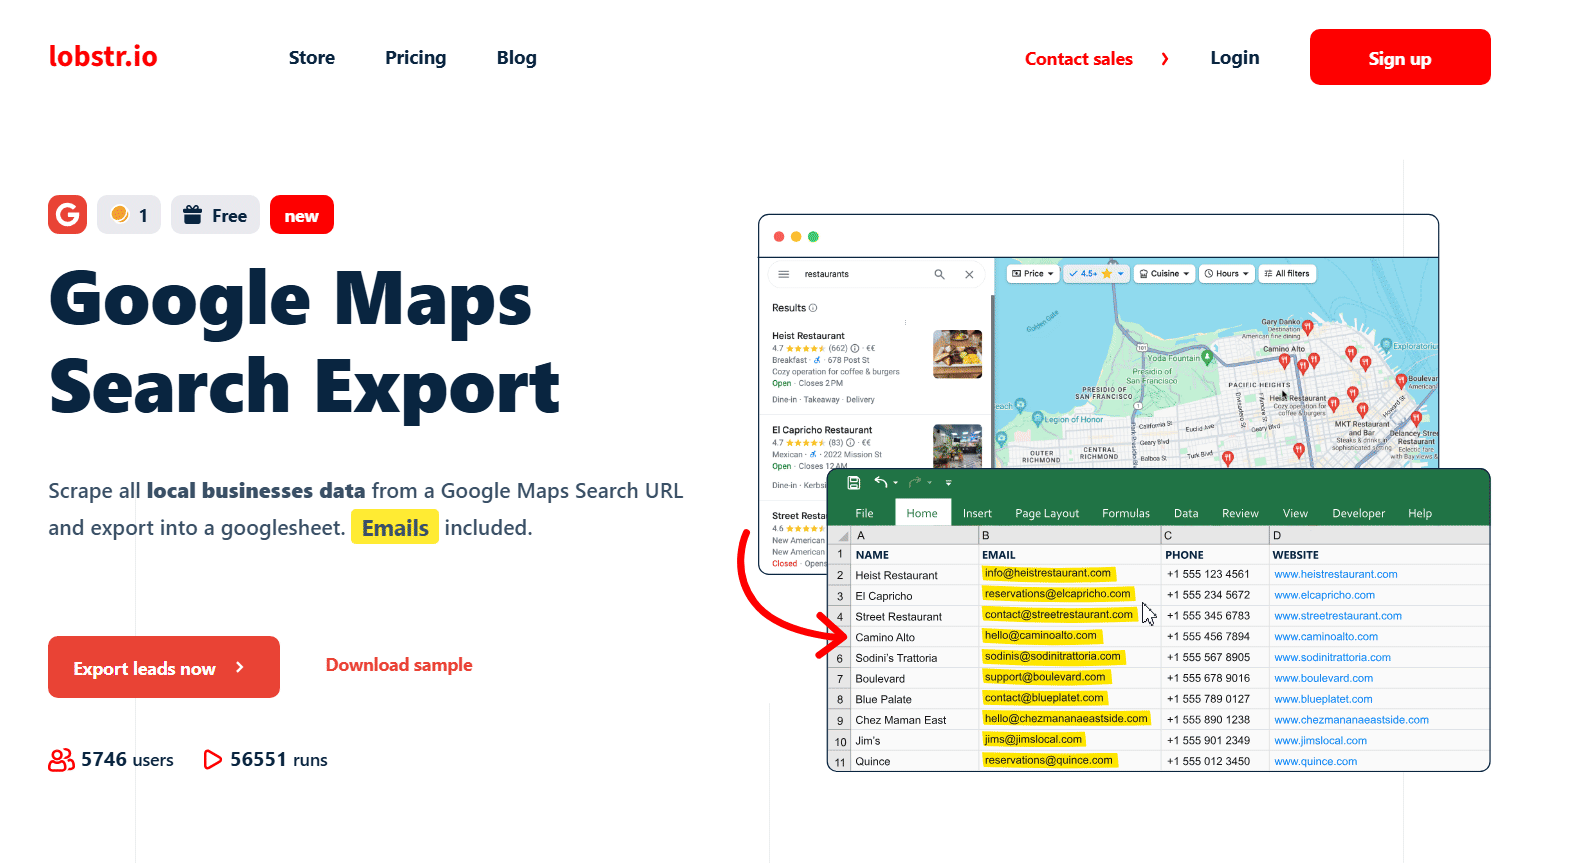Select column B header
This screenshot has height=863, width=1577.
pyautogui.click(x=1069, y=536)
